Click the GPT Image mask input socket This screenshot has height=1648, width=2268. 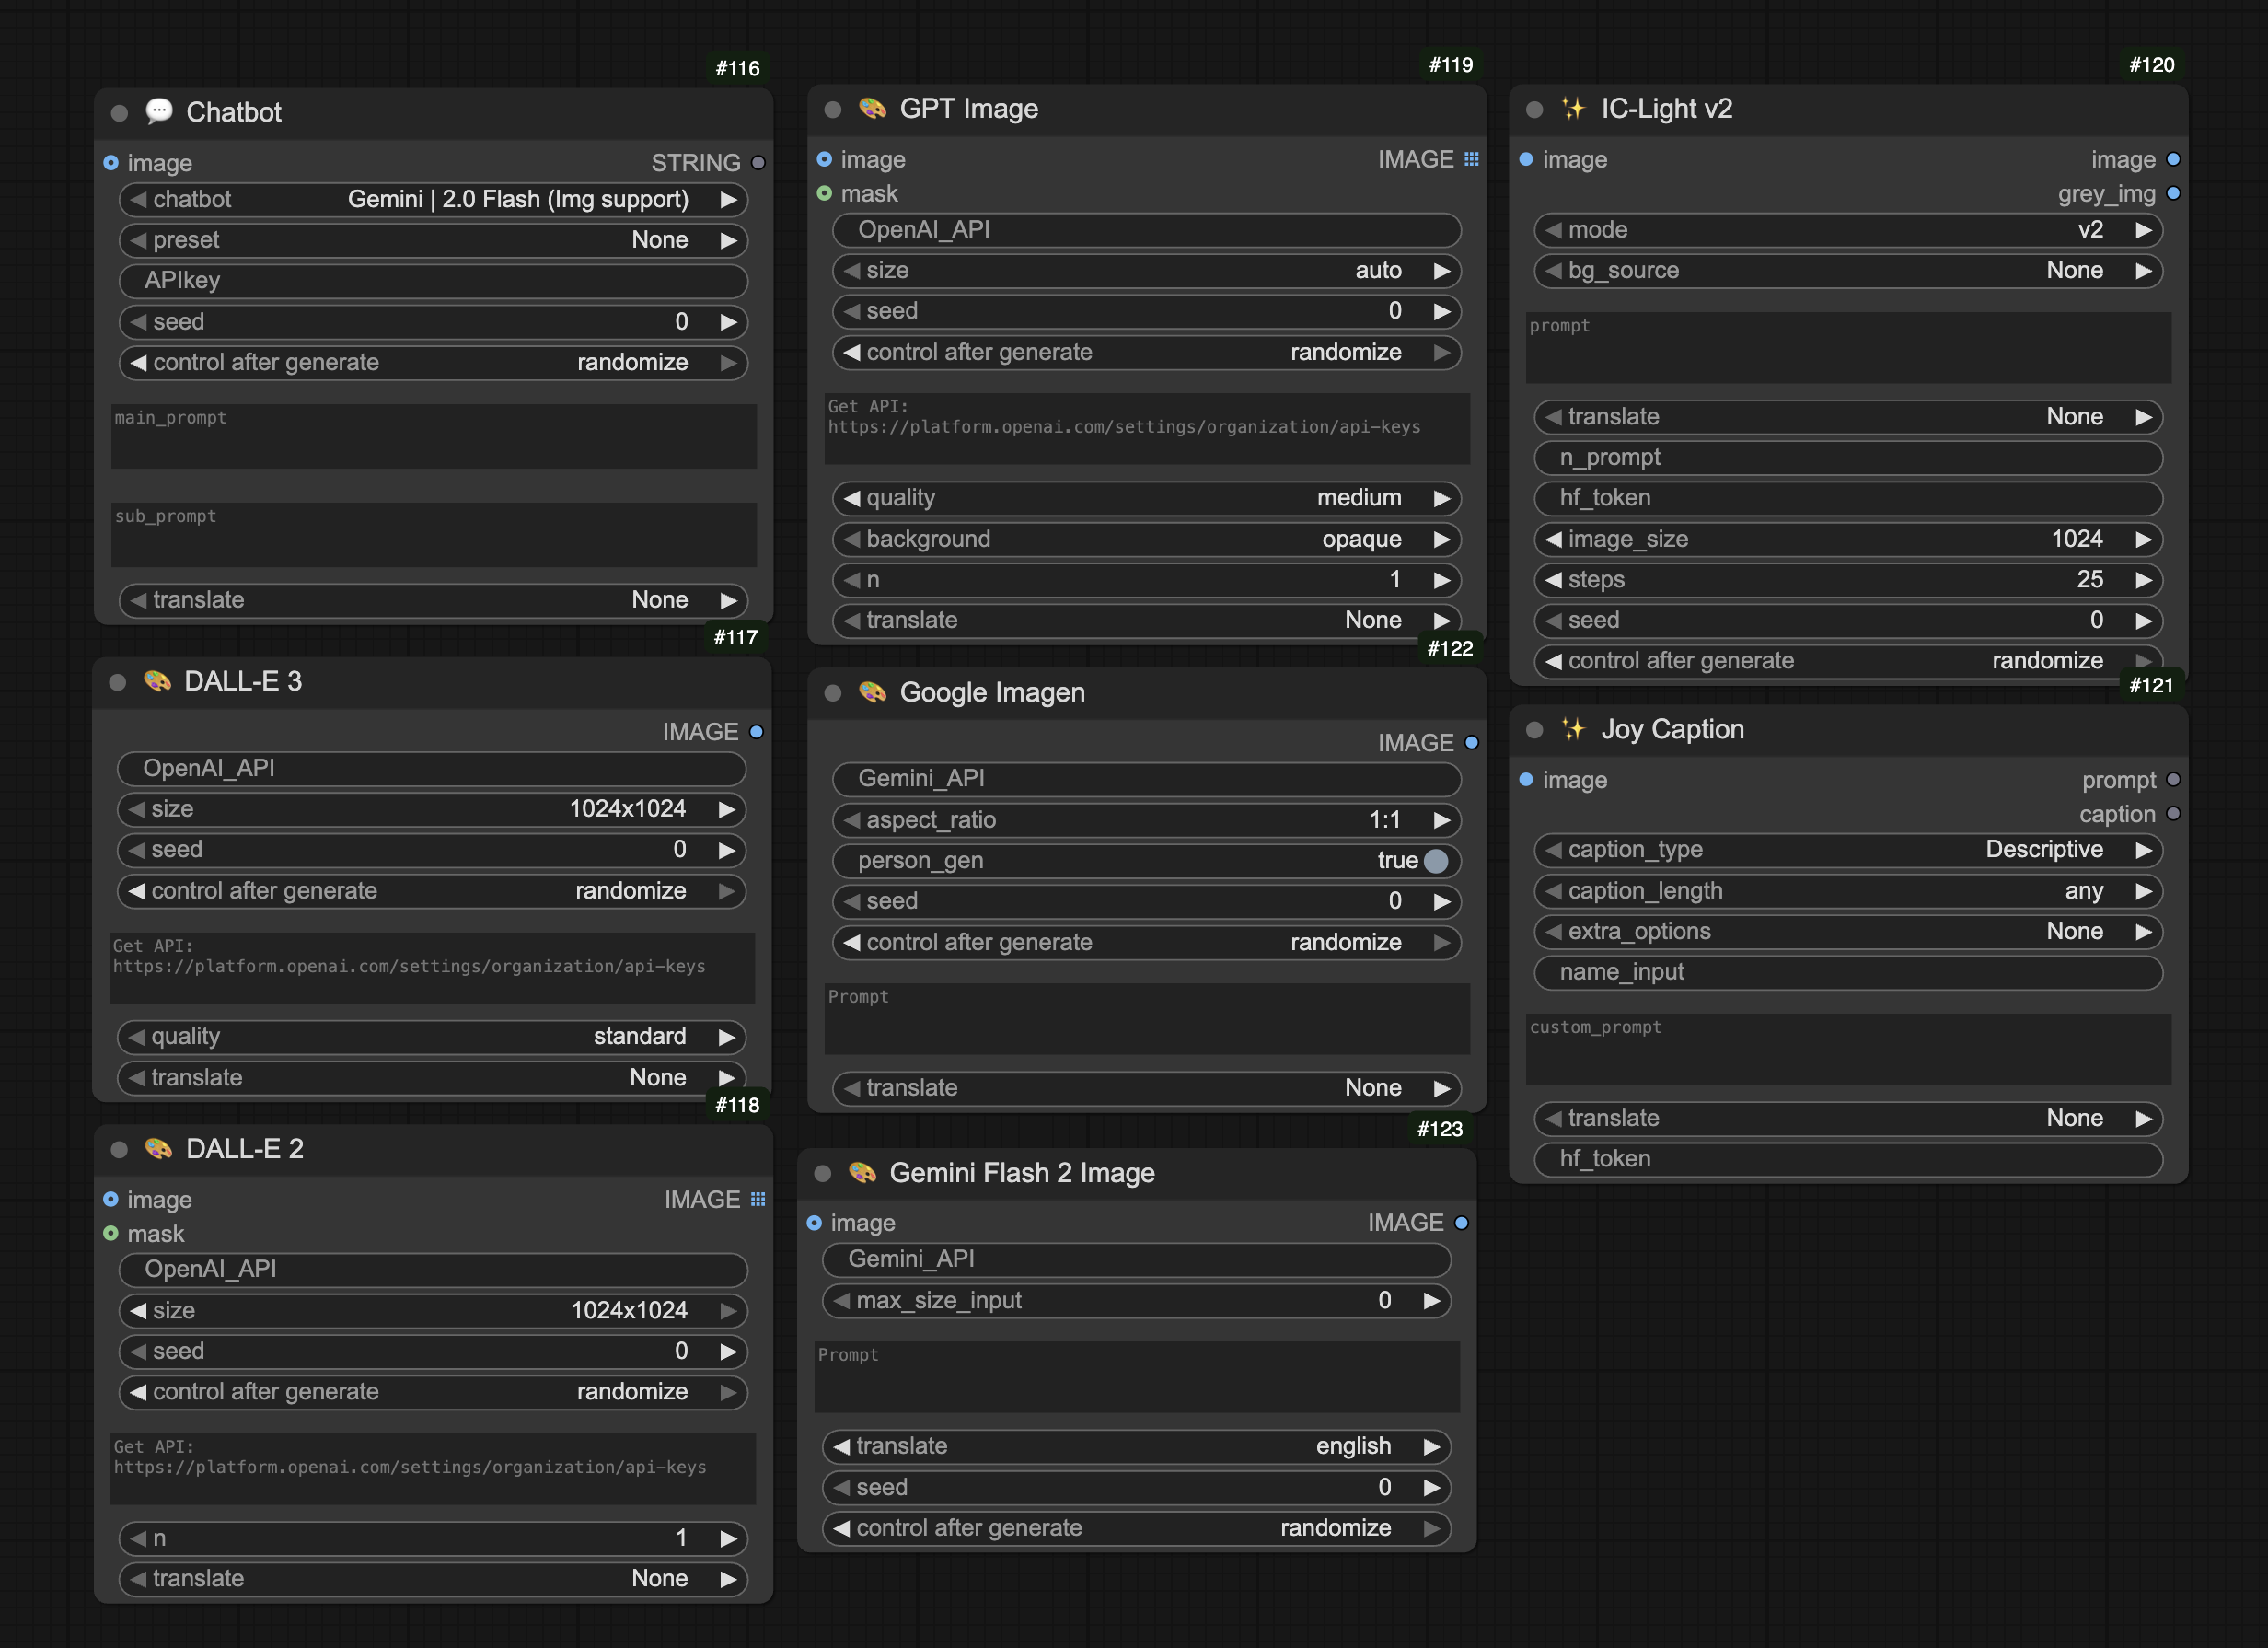824,194
